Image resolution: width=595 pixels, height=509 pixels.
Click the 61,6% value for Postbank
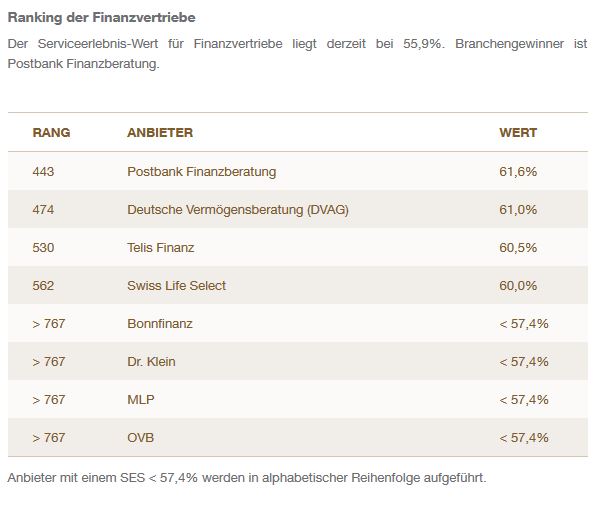[x=518, y=172]
